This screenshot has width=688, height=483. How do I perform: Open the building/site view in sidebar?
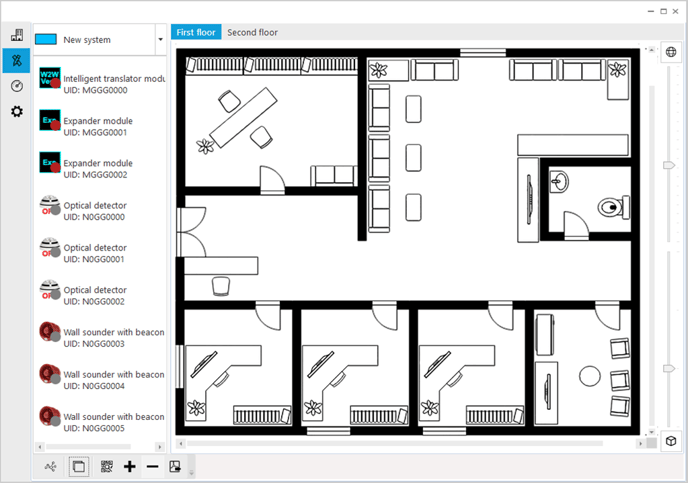16,35
